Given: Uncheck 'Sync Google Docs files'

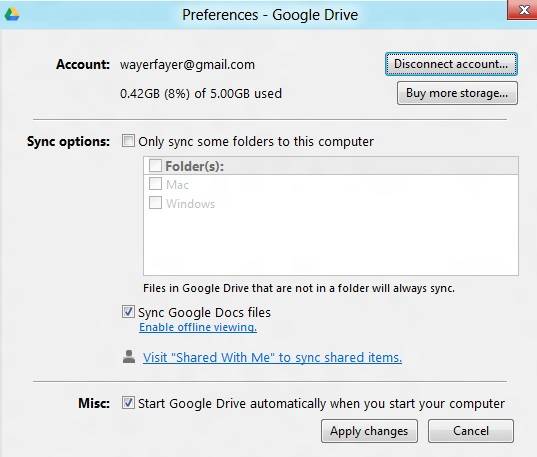Looking at the screenshot, I should (128, 312).
